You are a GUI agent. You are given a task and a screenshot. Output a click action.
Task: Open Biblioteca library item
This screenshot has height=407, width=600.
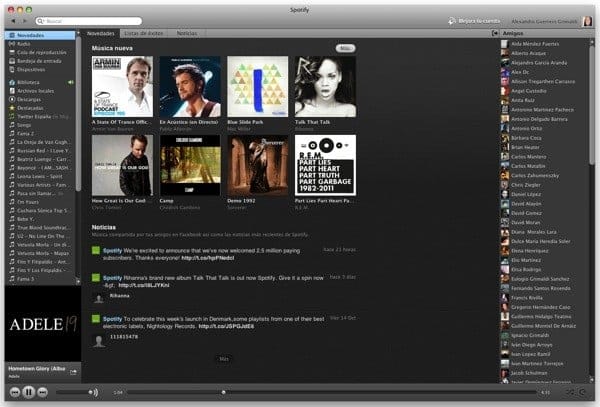tap(40, 82)
